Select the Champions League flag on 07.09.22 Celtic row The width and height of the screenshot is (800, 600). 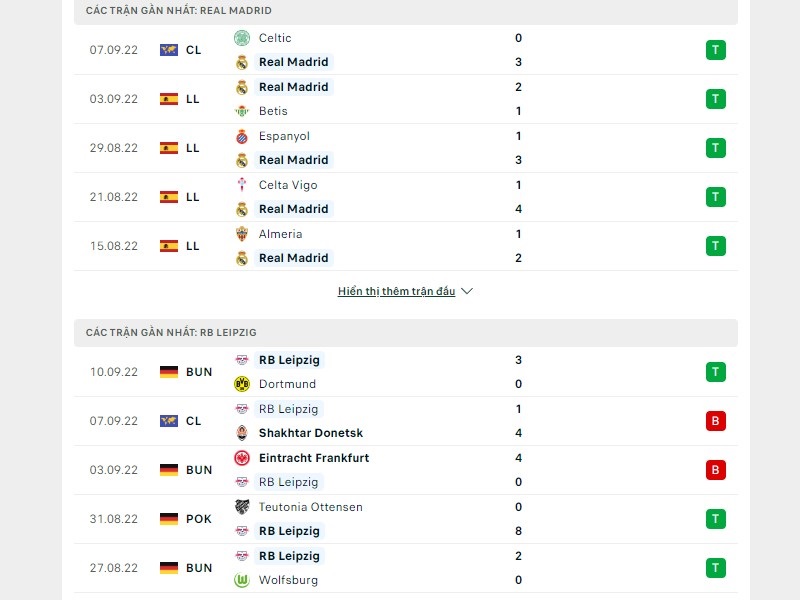(x=169, y=50)
